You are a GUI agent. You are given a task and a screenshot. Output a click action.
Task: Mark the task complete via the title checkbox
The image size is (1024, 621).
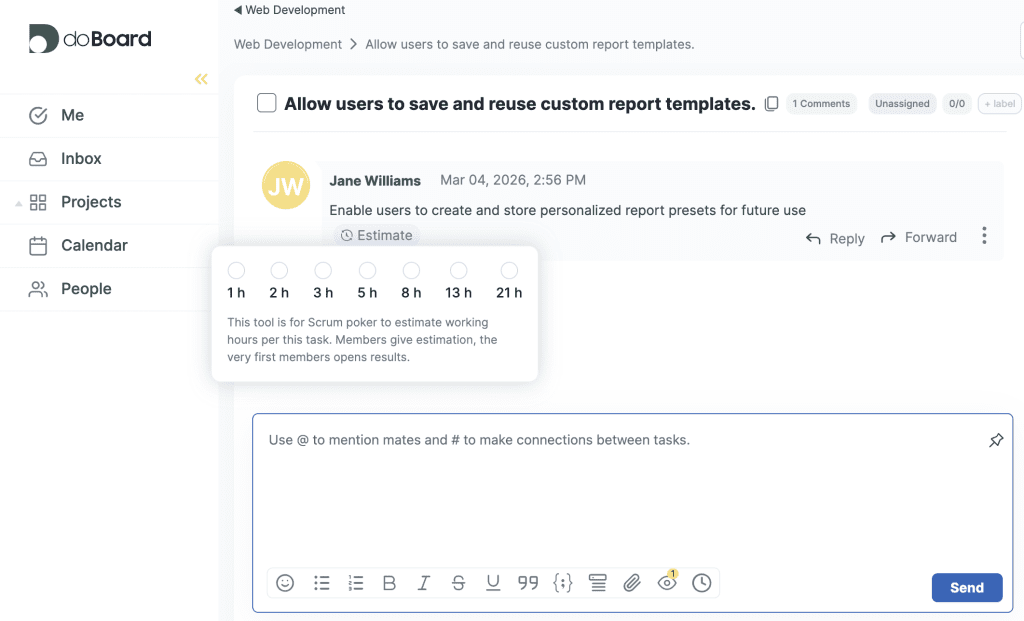[266, 103]
